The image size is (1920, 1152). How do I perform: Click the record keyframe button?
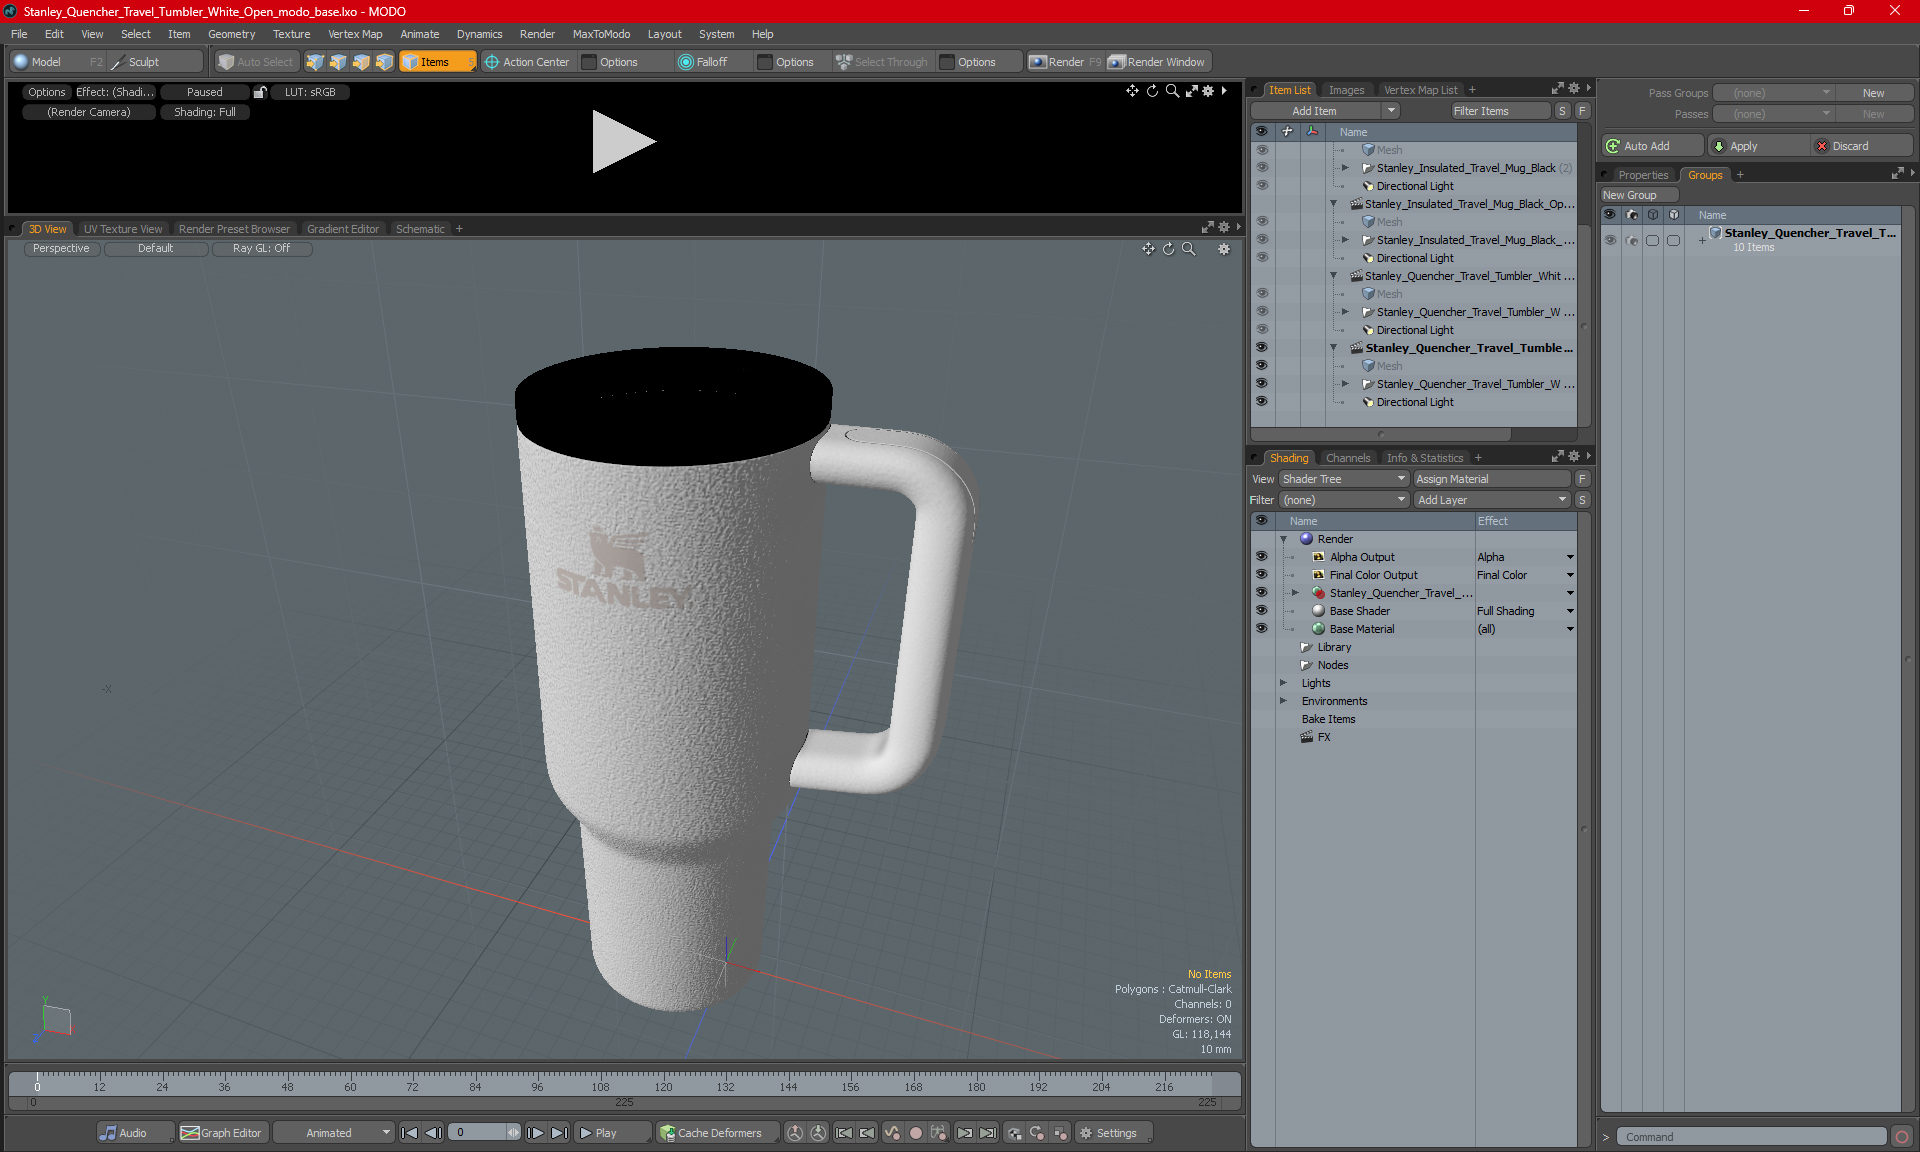915,1133
